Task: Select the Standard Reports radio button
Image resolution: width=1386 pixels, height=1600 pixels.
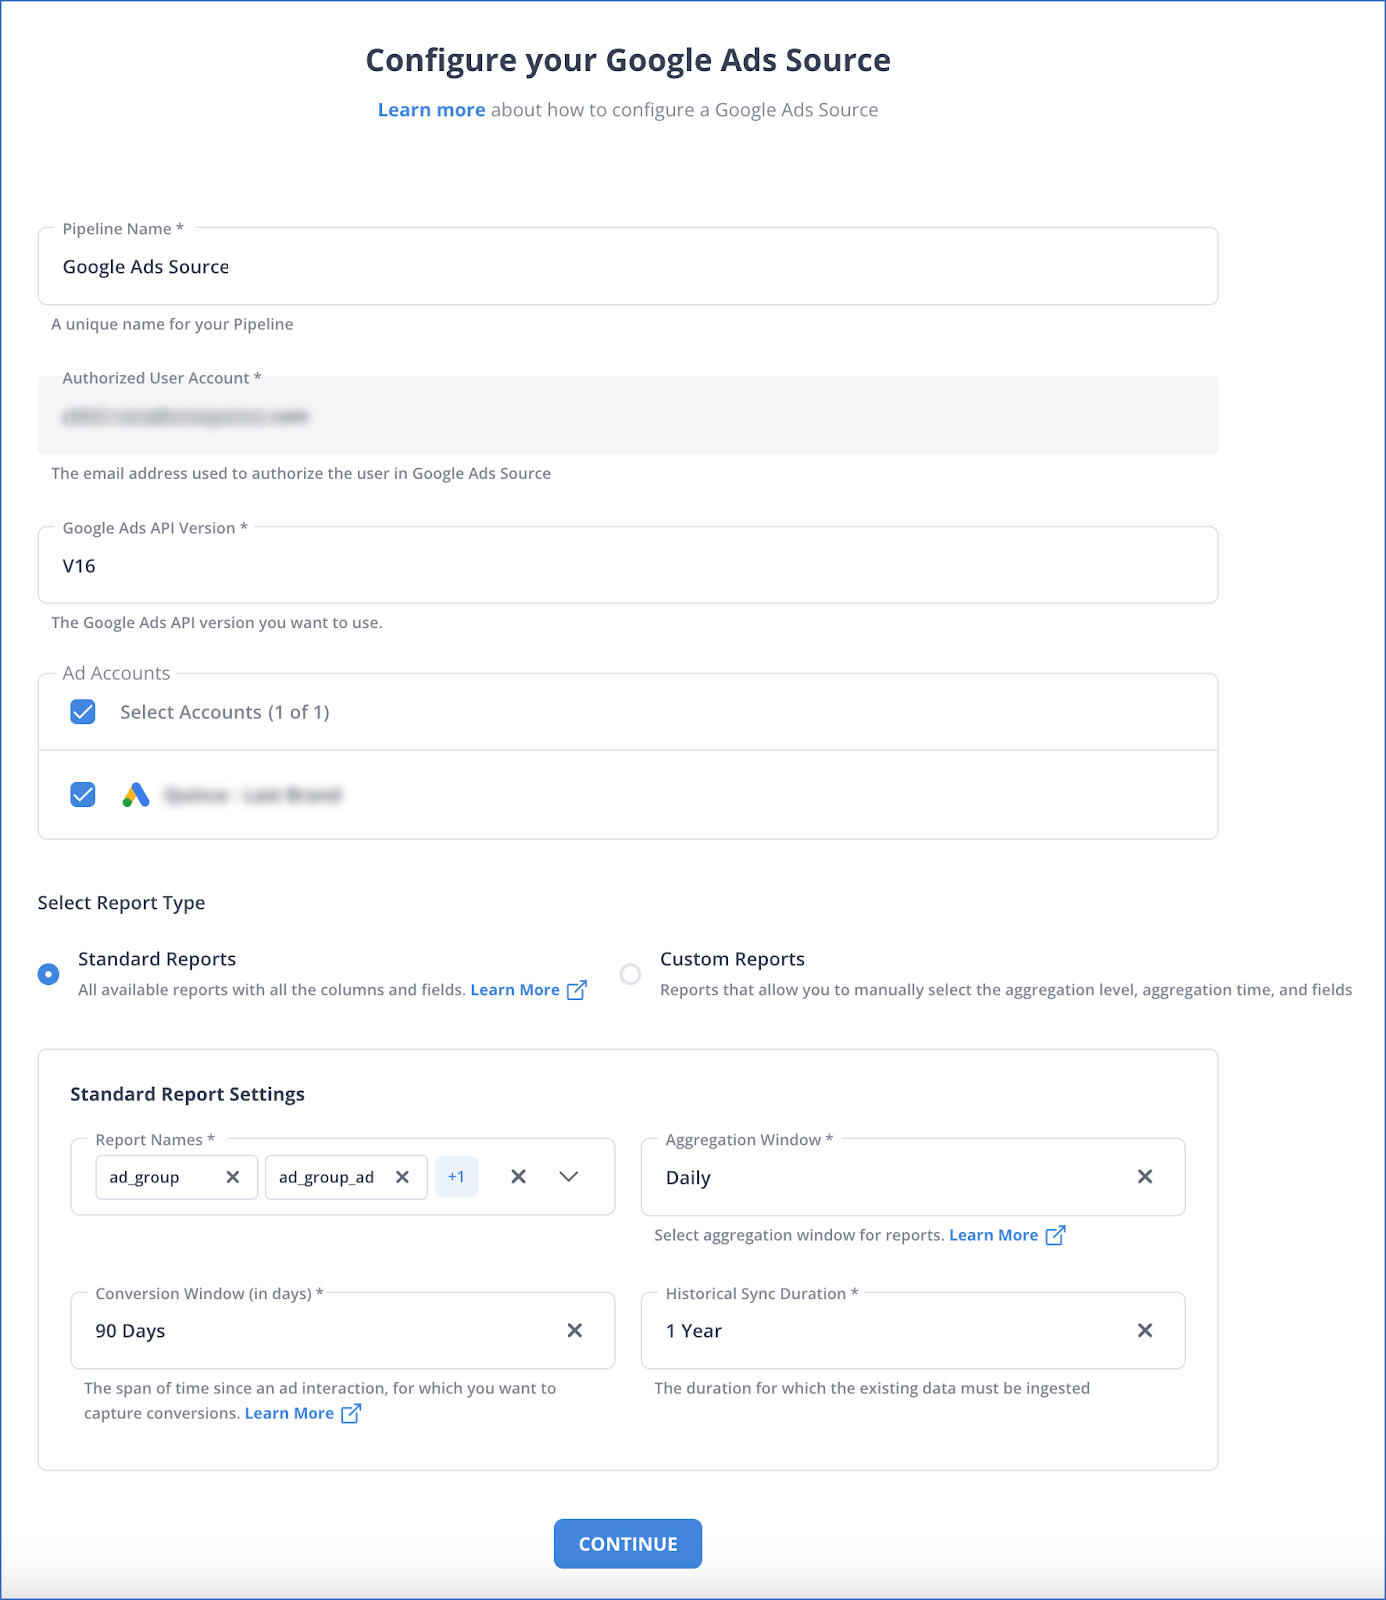Action: 48,974
